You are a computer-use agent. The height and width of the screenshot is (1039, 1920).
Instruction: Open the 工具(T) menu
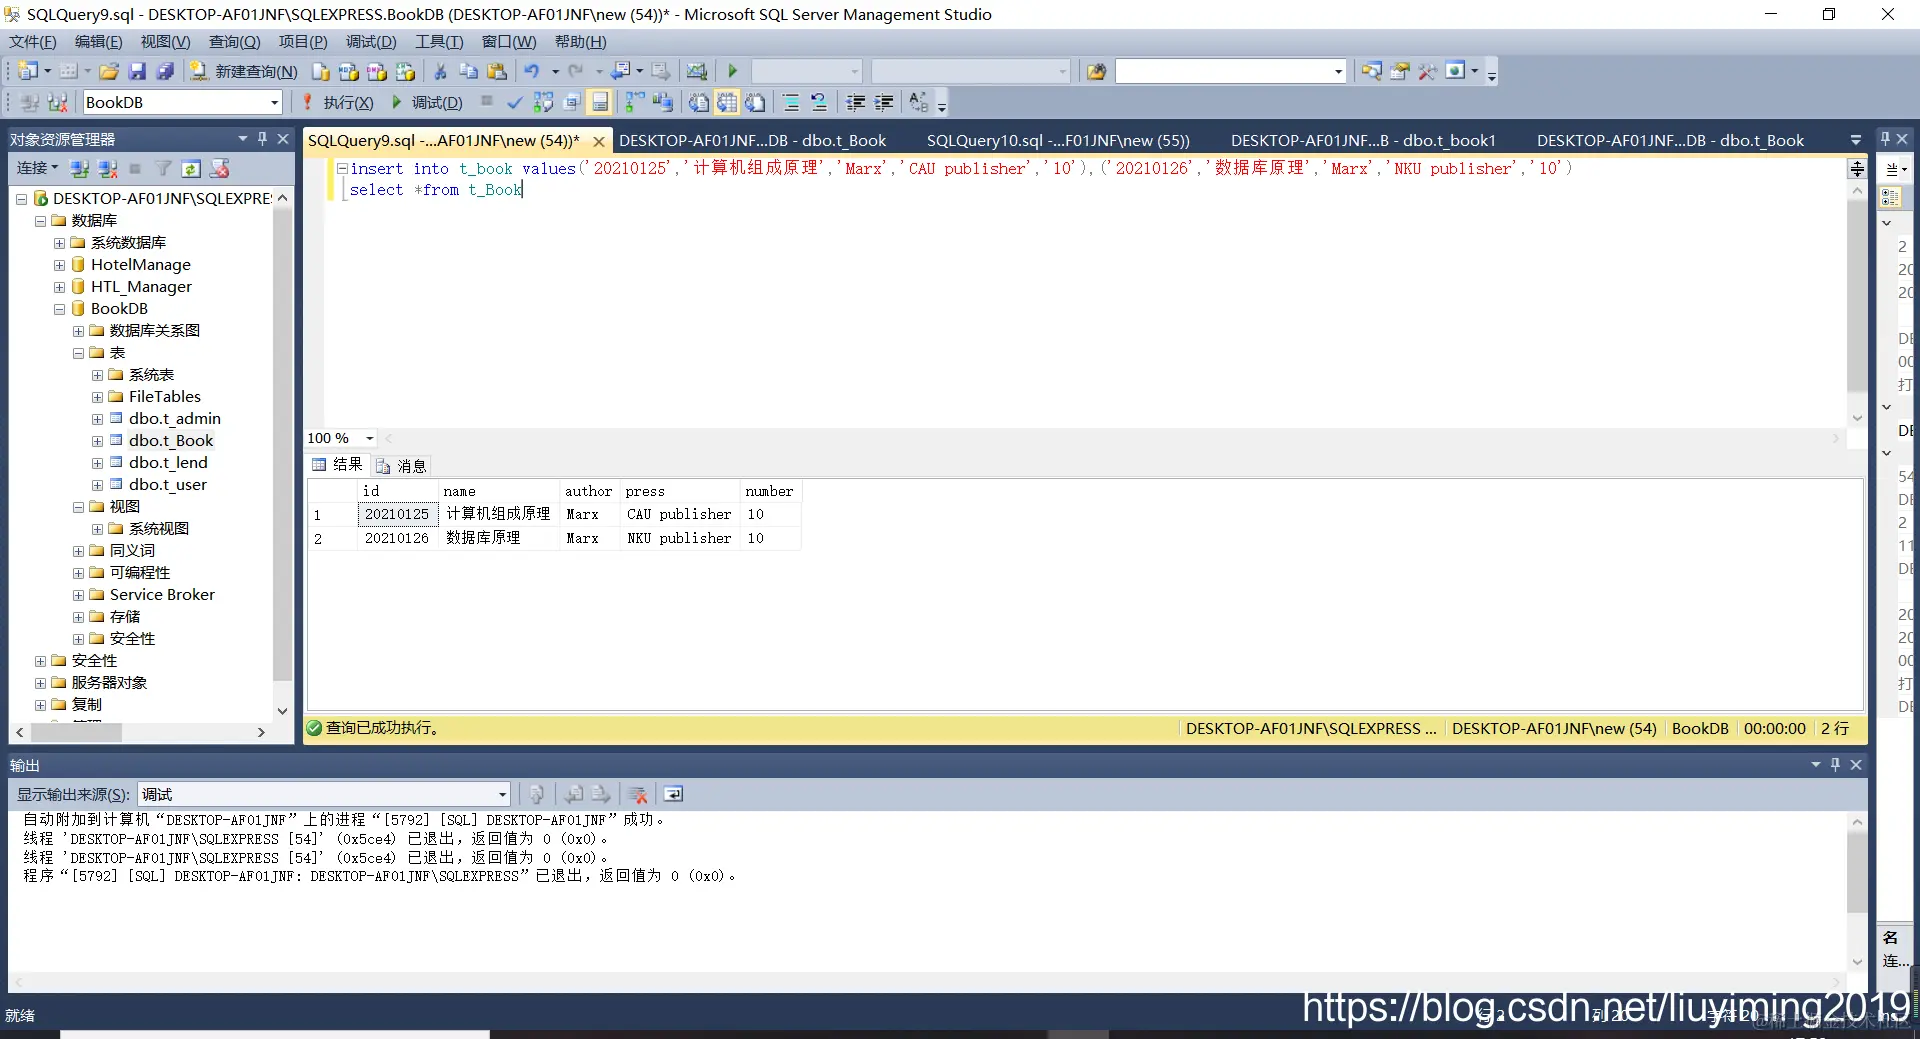pyautogui.click(x=439, y=42)
